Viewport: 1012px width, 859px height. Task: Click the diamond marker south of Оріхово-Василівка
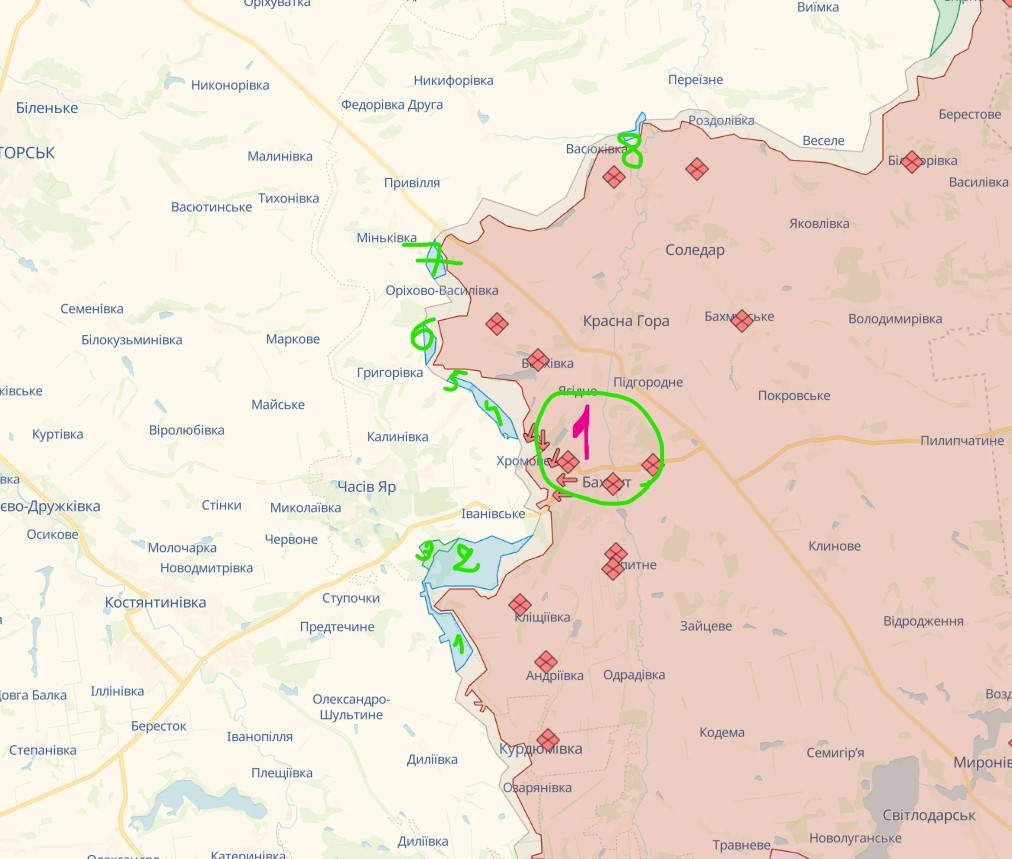click(x=497, y=324)
